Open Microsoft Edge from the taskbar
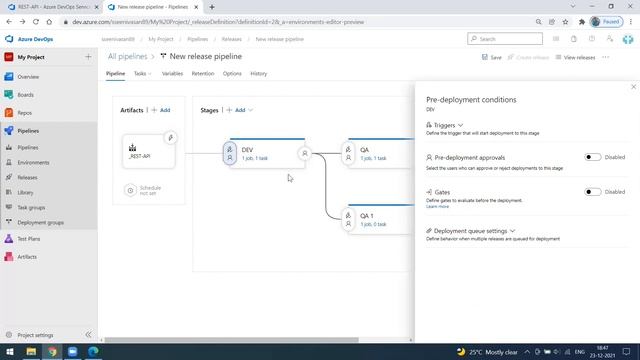The image size is (640, 360). 93,352
